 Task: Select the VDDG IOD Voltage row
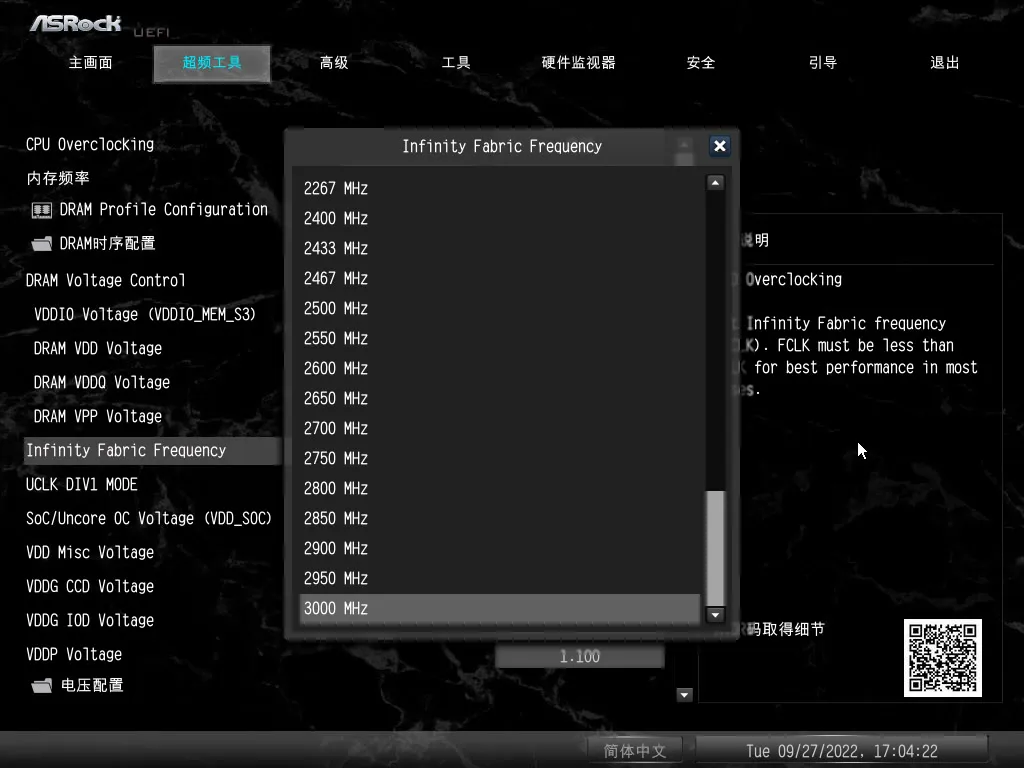click(89, 620)
